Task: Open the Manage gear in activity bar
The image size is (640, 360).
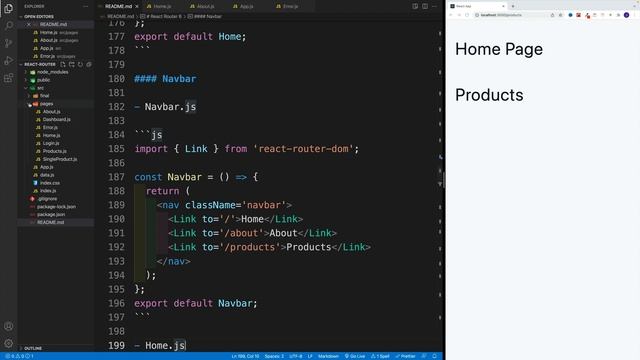Action: coord(8,343)
